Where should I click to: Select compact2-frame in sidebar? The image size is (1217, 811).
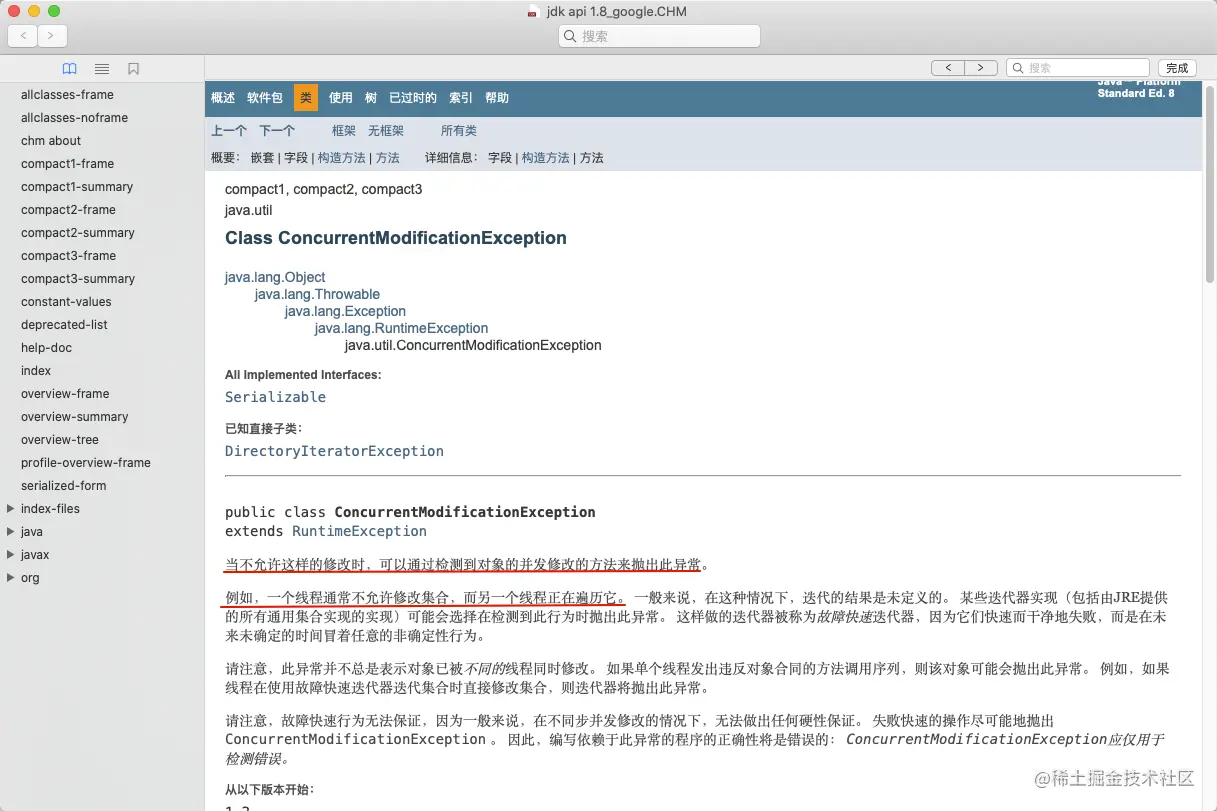(68, 210)
